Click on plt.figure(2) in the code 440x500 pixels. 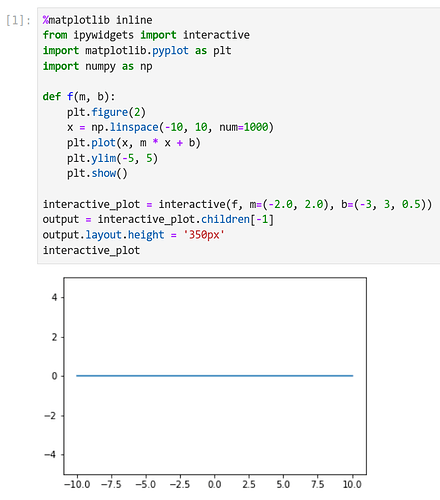tap(106, 112)
